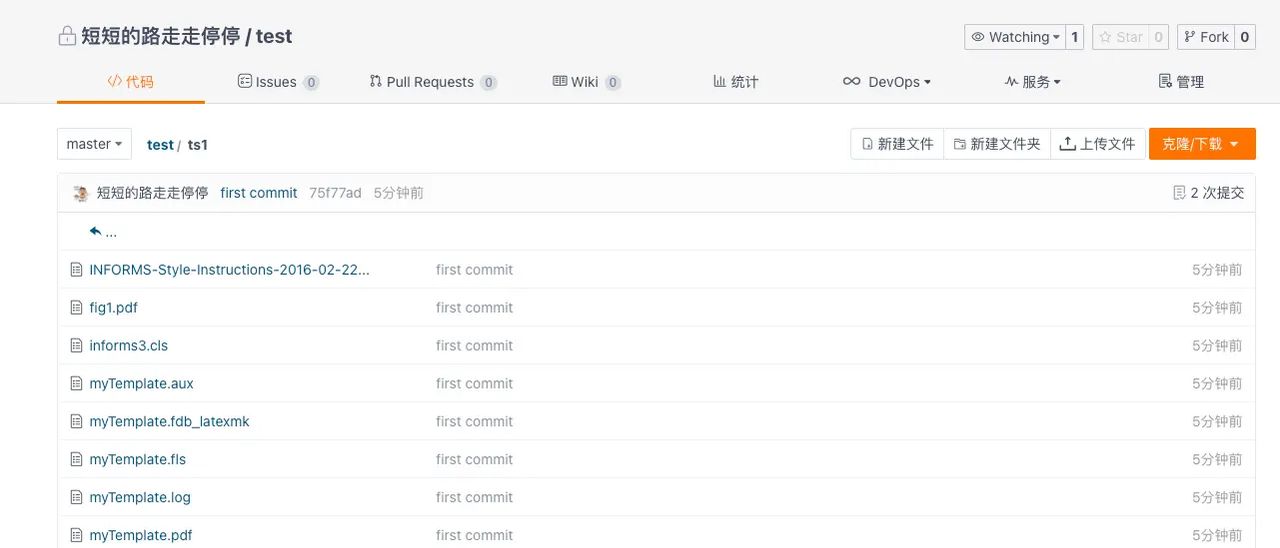This screenshot has height=548, width=1280.
Task: Click file icon next to fig1.pdf
Action: 76,308
